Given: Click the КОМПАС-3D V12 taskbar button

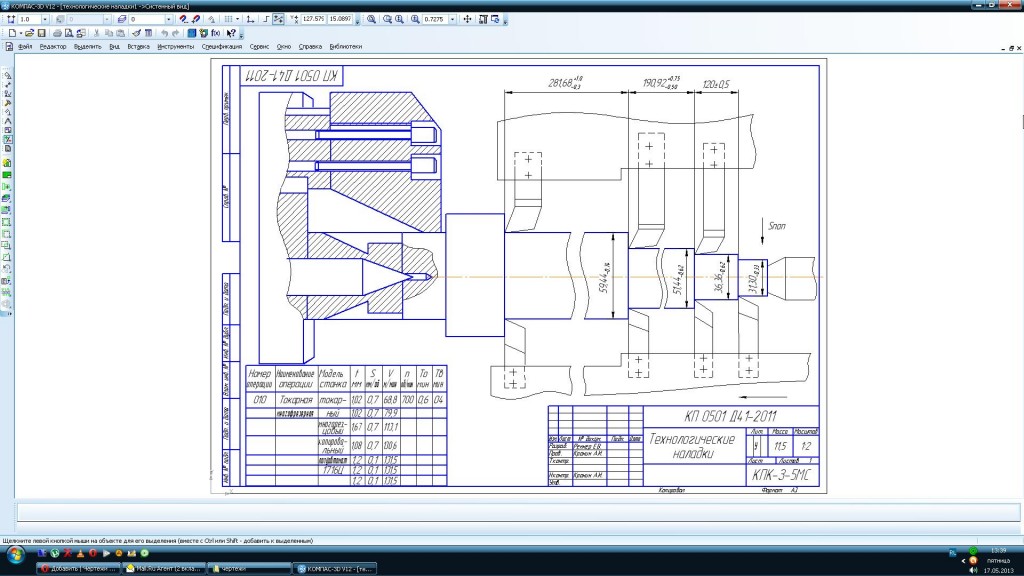Looking at the screenshot, I should point(335,569).
